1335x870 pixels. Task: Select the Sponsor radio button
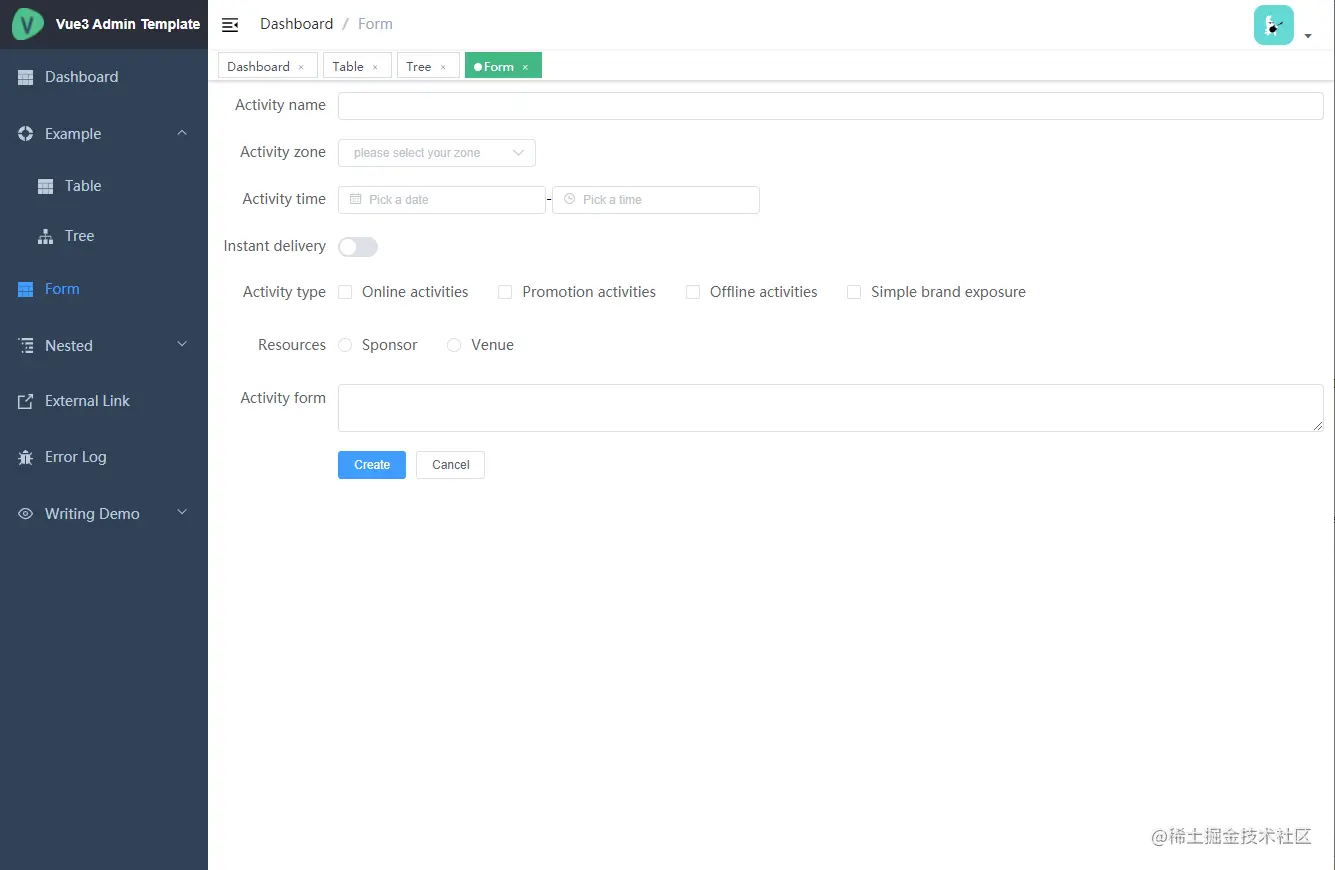[344, 344]
